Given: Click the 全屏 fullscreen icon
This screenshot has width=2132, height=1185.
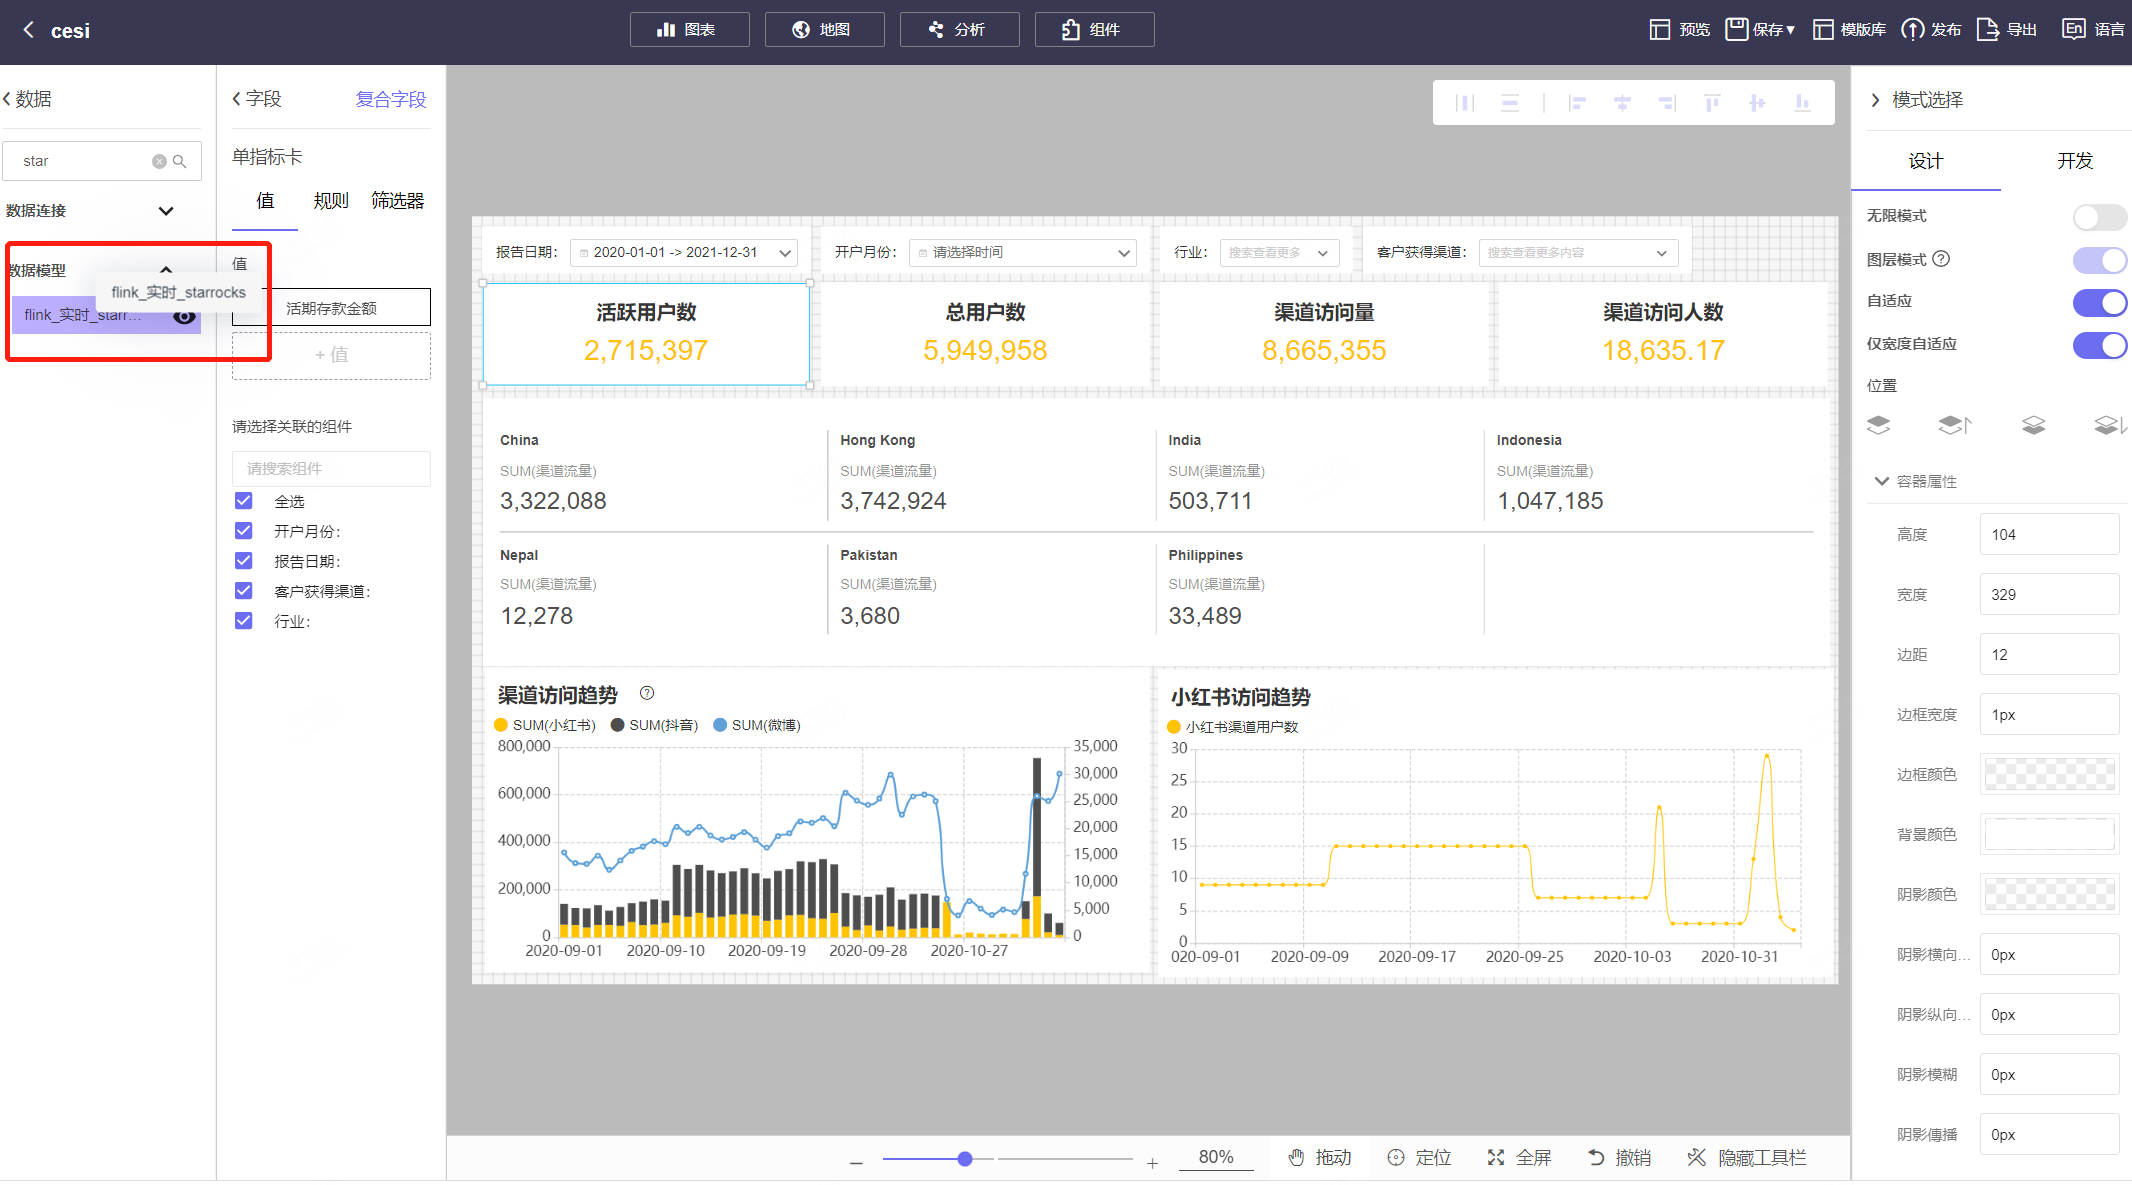Looking at the screenshot, I should pyautogui.click(x=1496, y=1157).
